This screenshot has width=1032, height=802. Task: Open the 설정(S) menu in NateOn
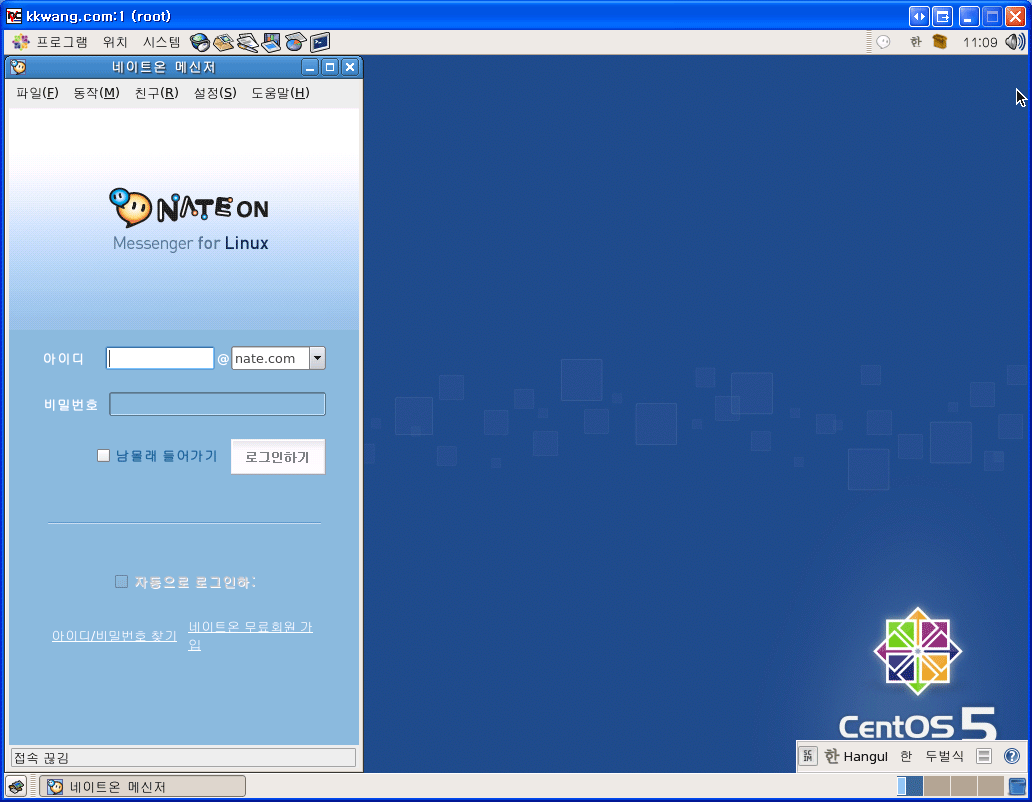[215, 93]
